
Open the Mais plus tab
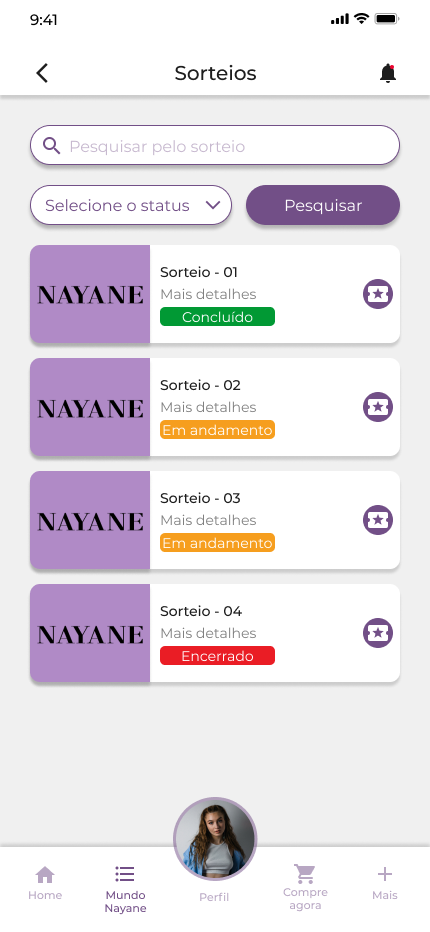385,883
